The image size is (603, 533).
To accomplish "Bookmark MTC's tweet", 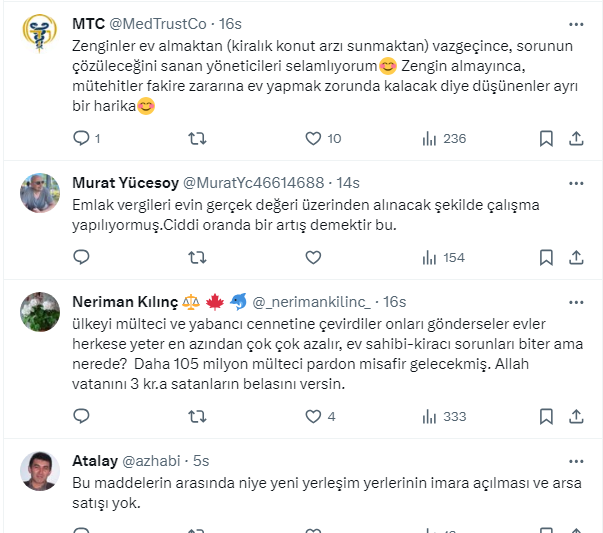I will 546,139.
